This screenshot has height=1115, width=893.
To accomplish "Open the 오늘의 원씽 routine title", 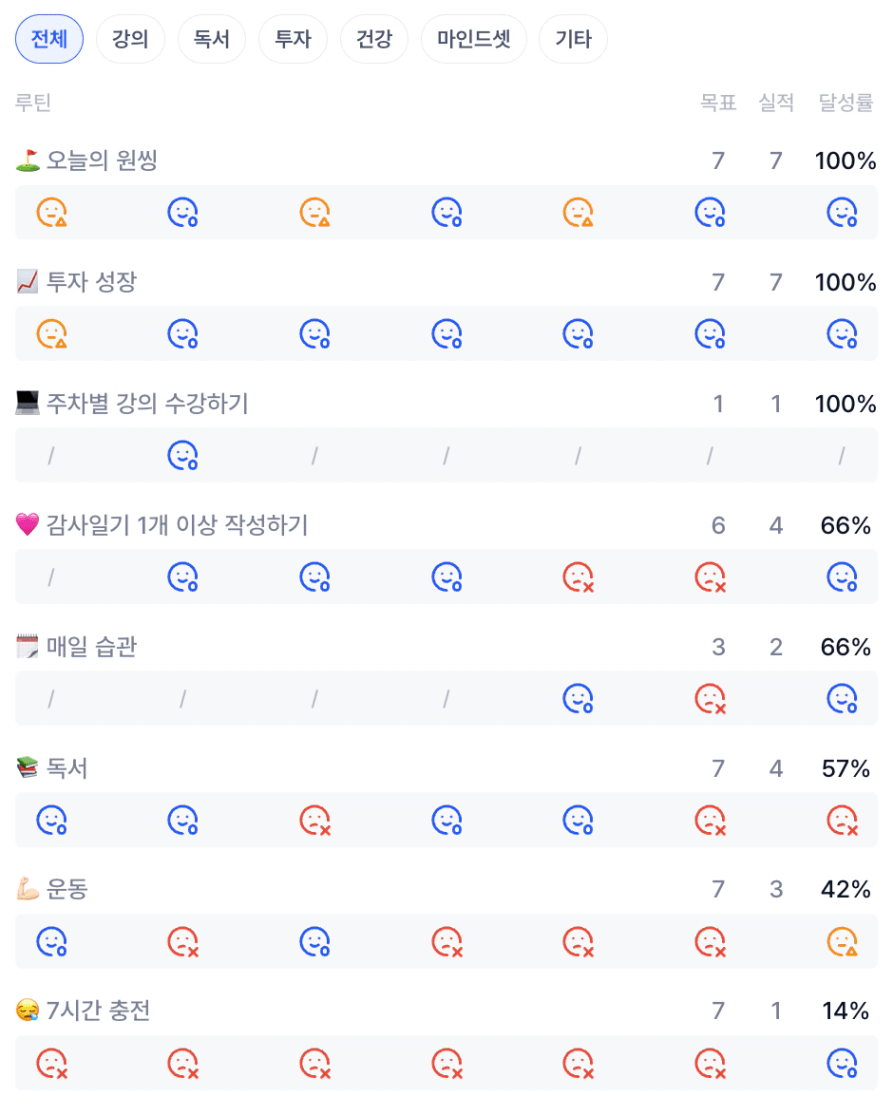I will (x=102, y=160).
